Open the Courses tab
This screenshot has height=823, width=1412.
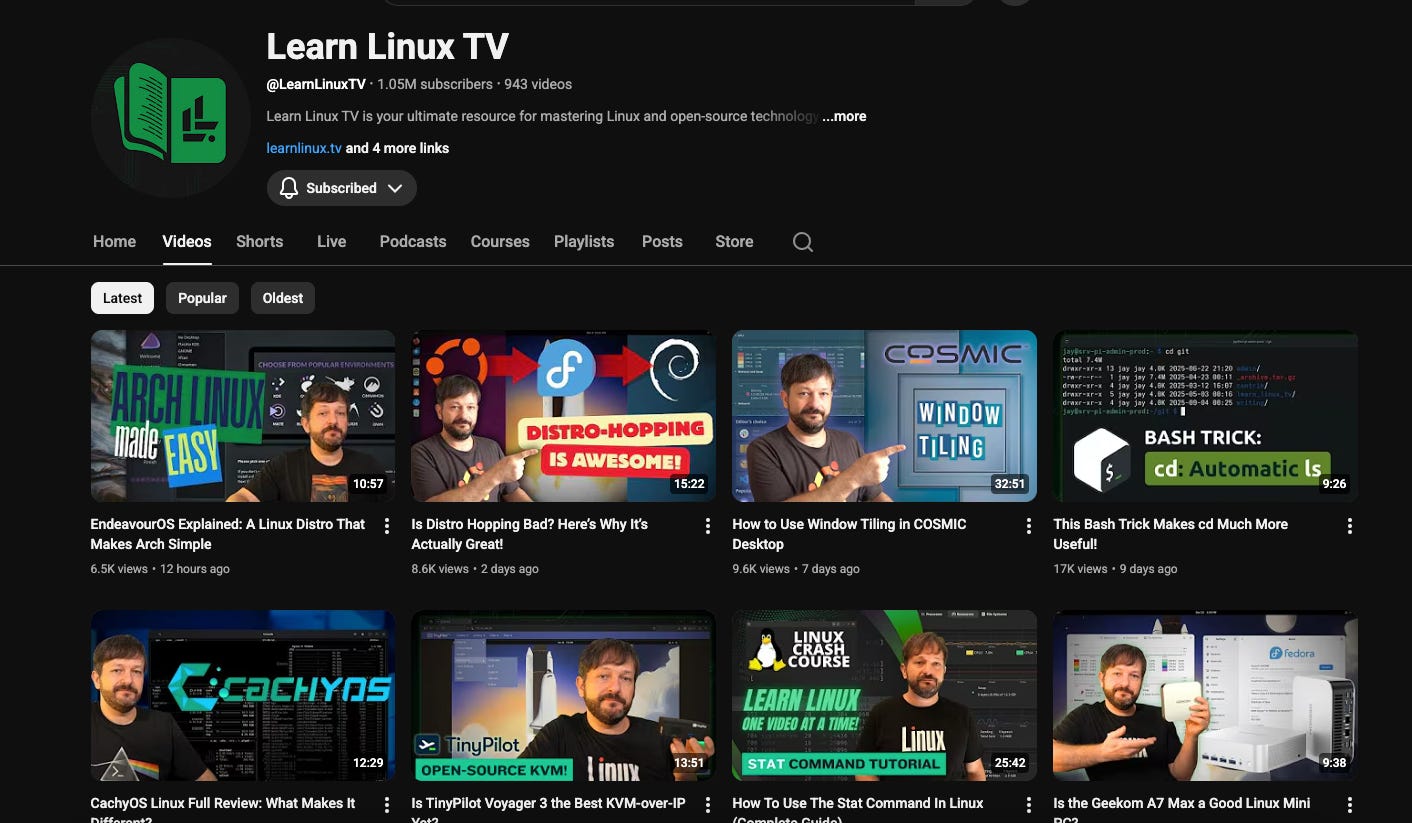[x=500, y=242]
